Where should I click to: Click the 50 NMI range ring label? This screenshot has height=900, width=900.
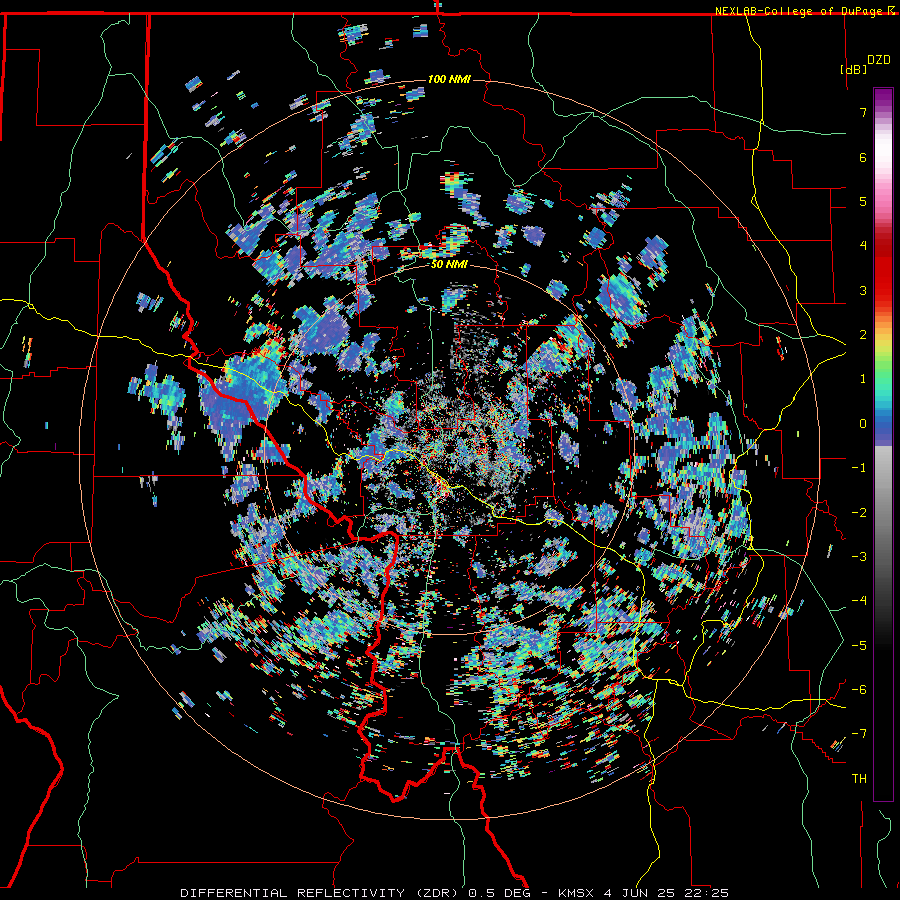449,265
